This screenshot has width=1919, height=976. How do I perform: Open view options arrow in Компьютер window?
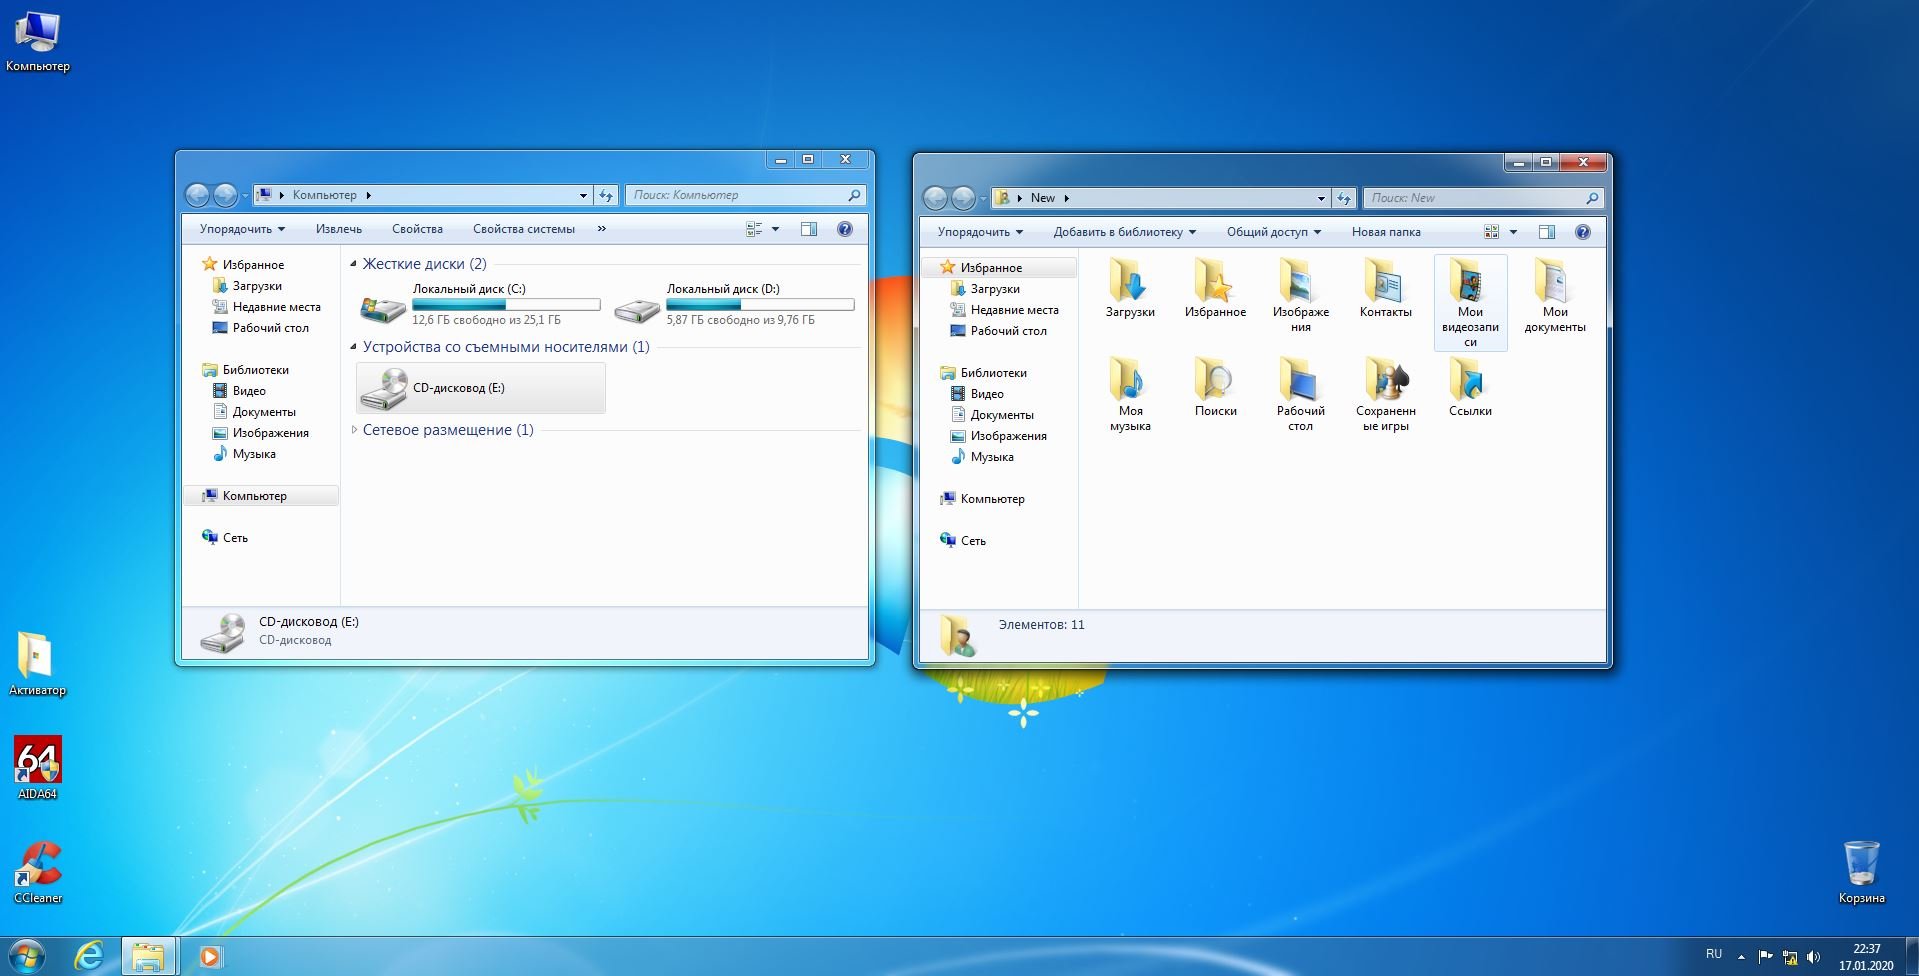(776, 229)
